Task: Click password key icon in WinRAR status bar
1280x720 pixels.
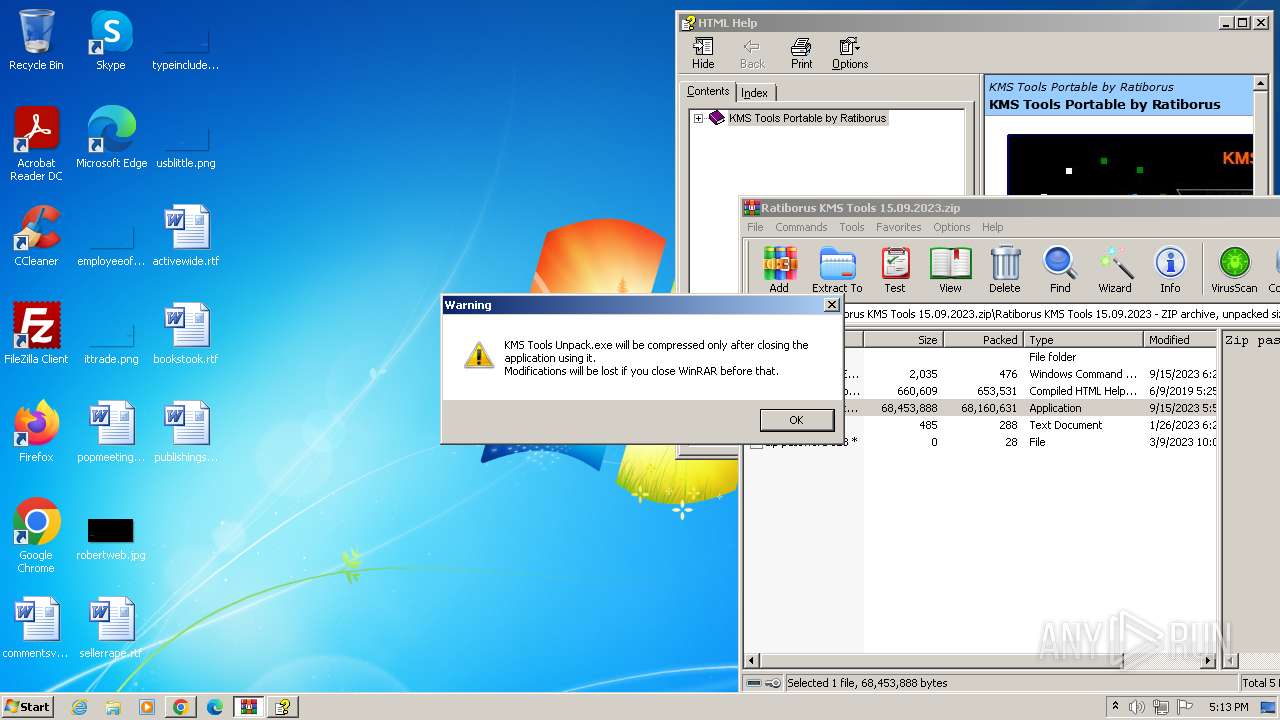Action: tap(773, 683)
